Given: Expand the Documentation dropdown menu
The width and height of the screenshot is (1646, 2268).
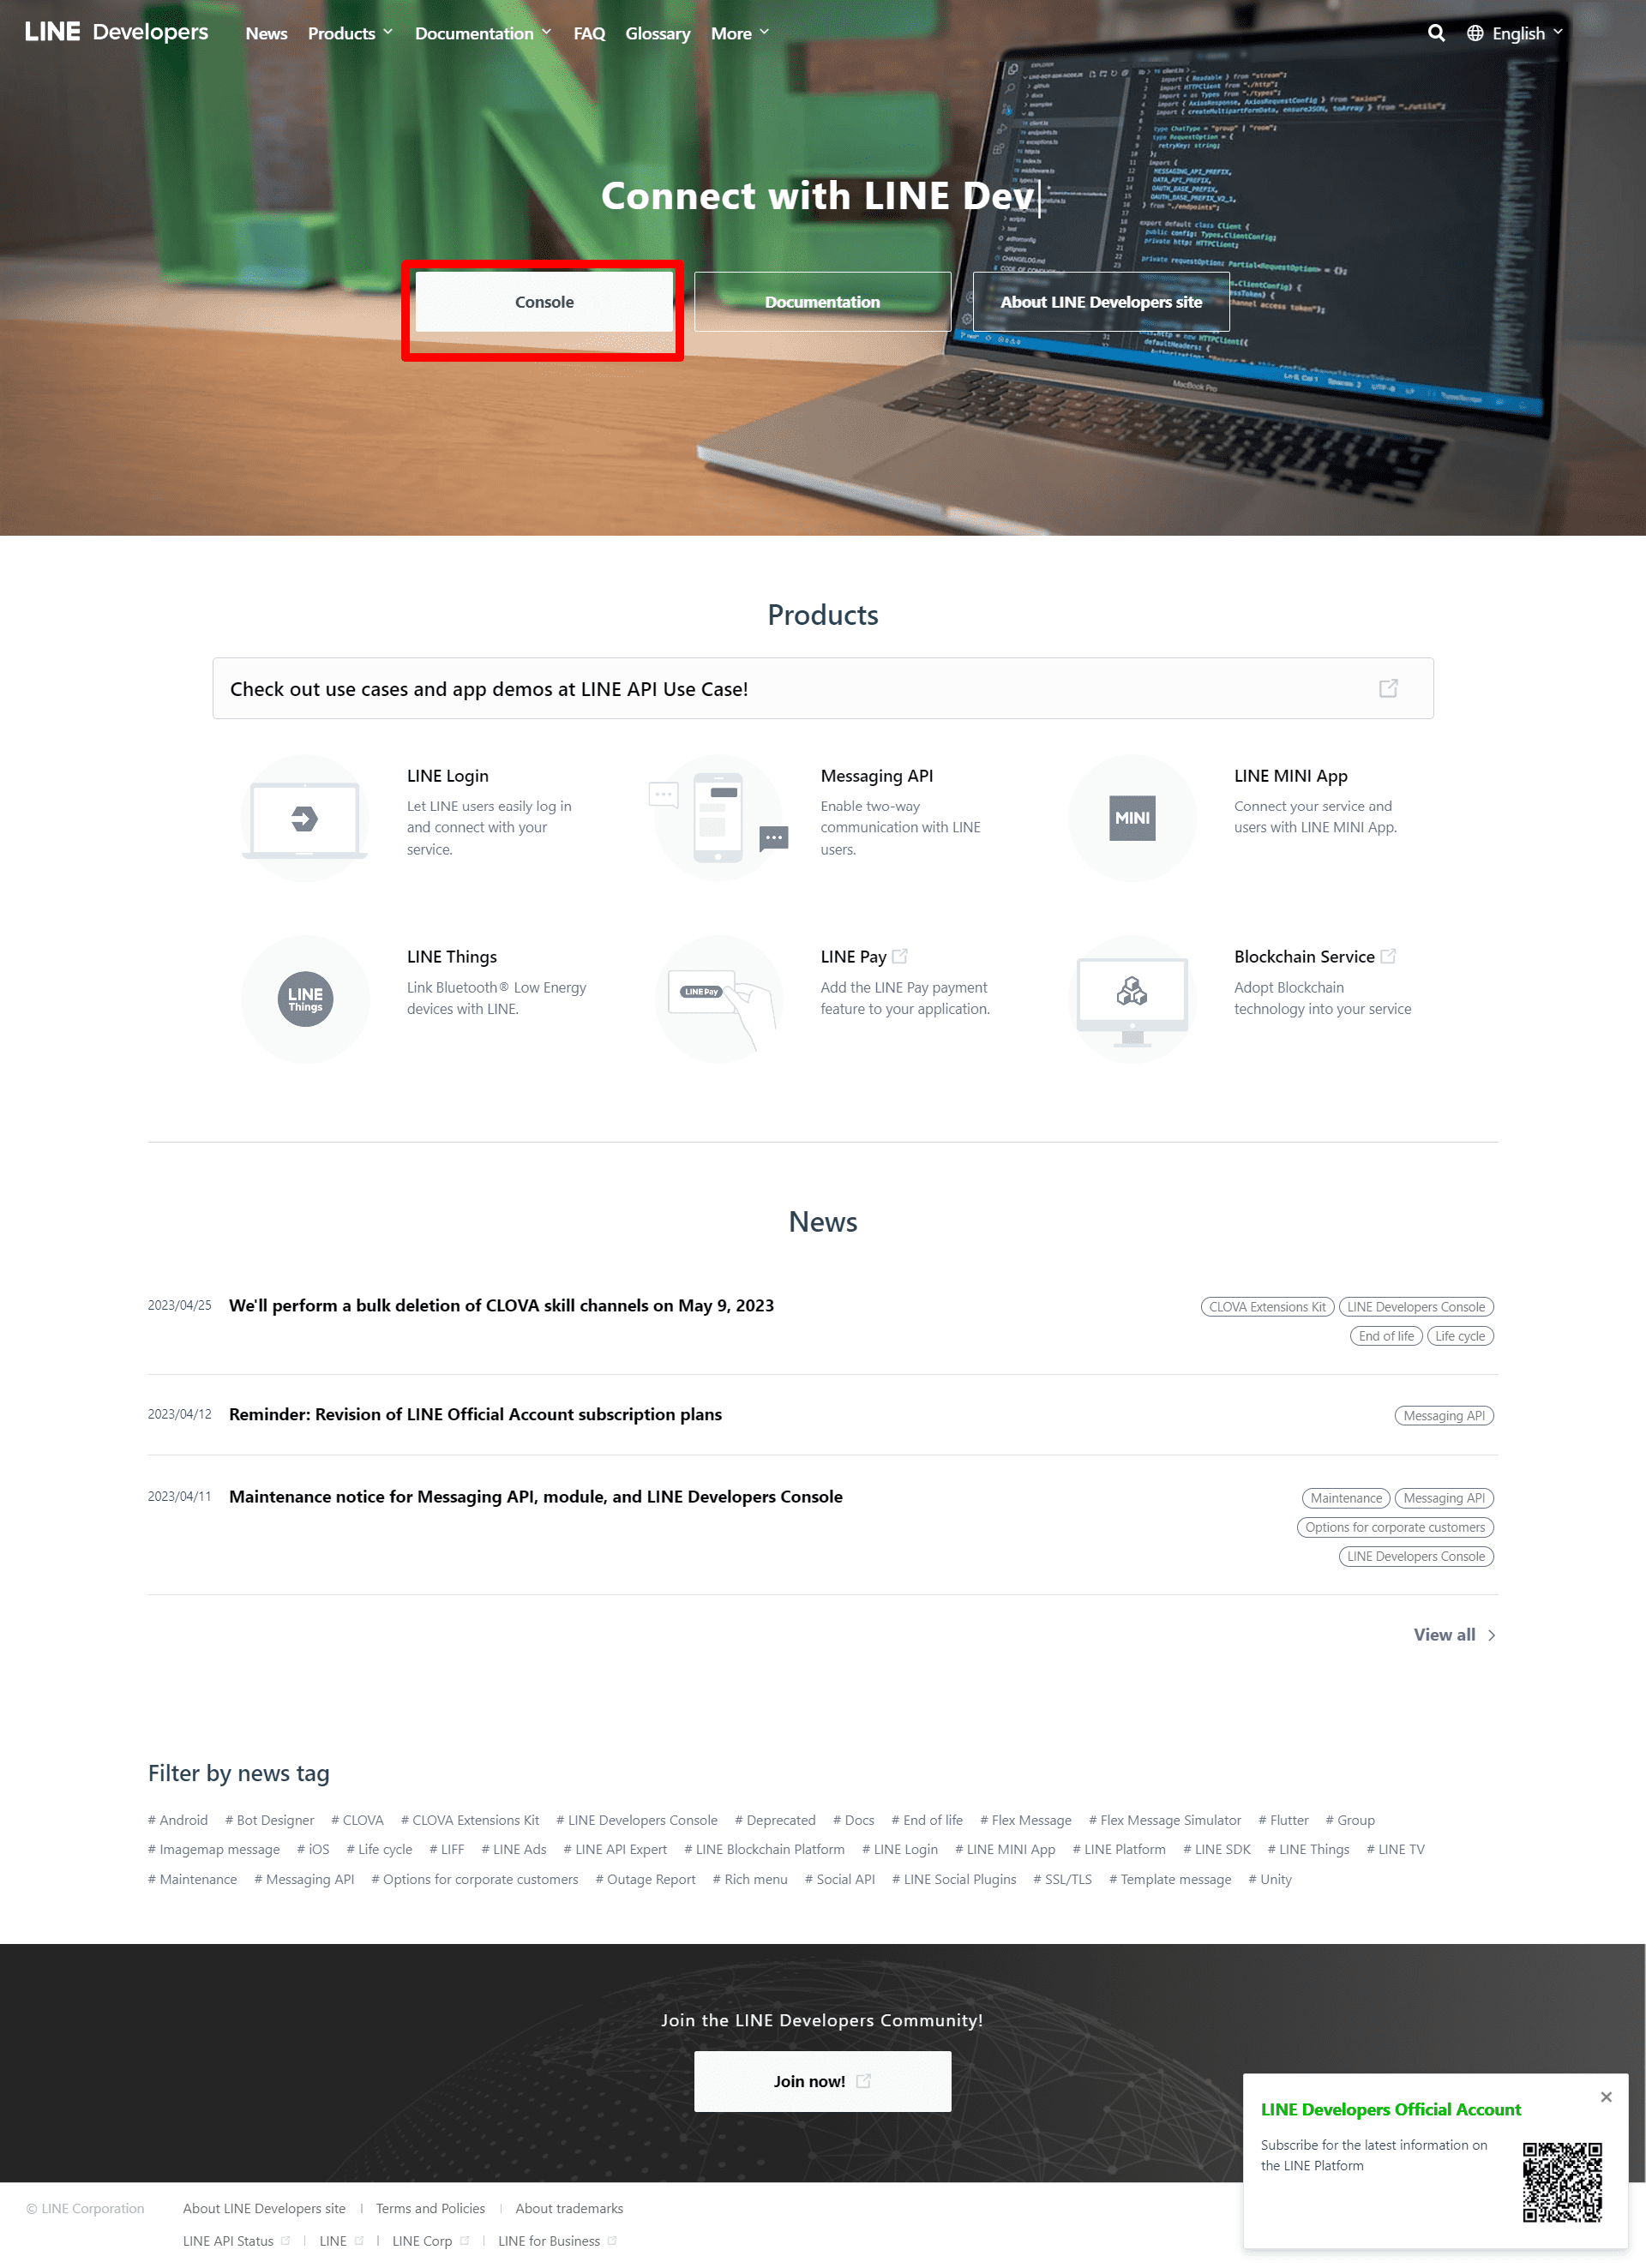Looking at the screenshot, I should (x=483, y=33).
